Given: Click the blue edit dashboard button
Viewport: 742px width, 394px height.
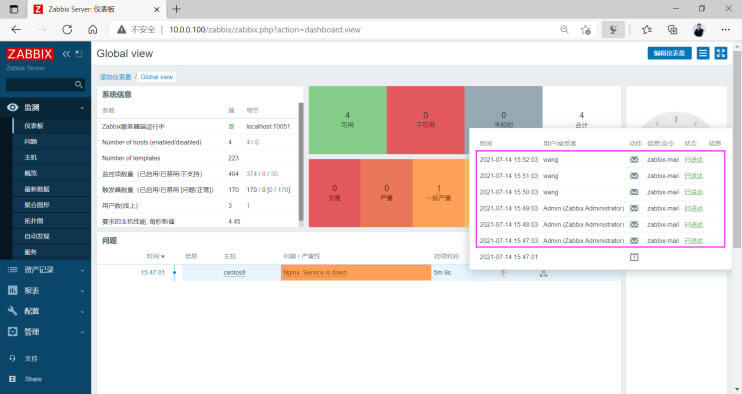Looking at the screenshot, I should click(669, 53).
